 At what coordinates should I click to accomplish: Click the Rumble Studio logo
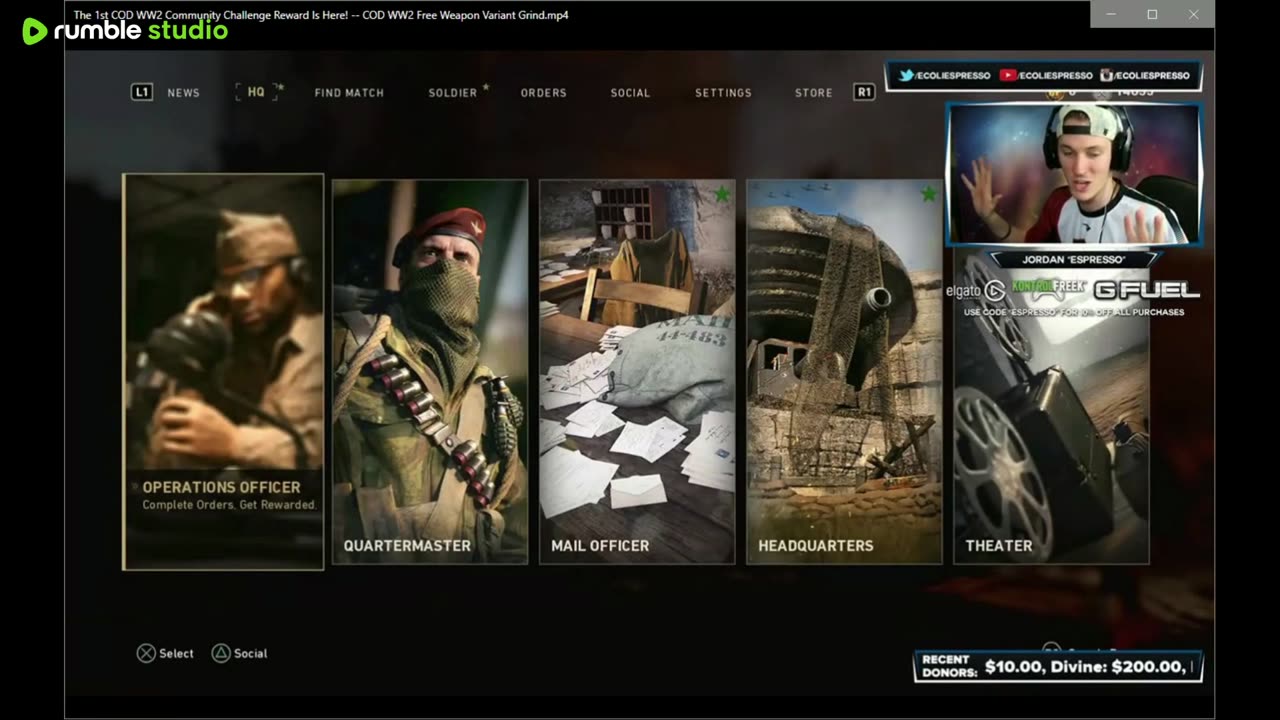[x=125, y=31]
